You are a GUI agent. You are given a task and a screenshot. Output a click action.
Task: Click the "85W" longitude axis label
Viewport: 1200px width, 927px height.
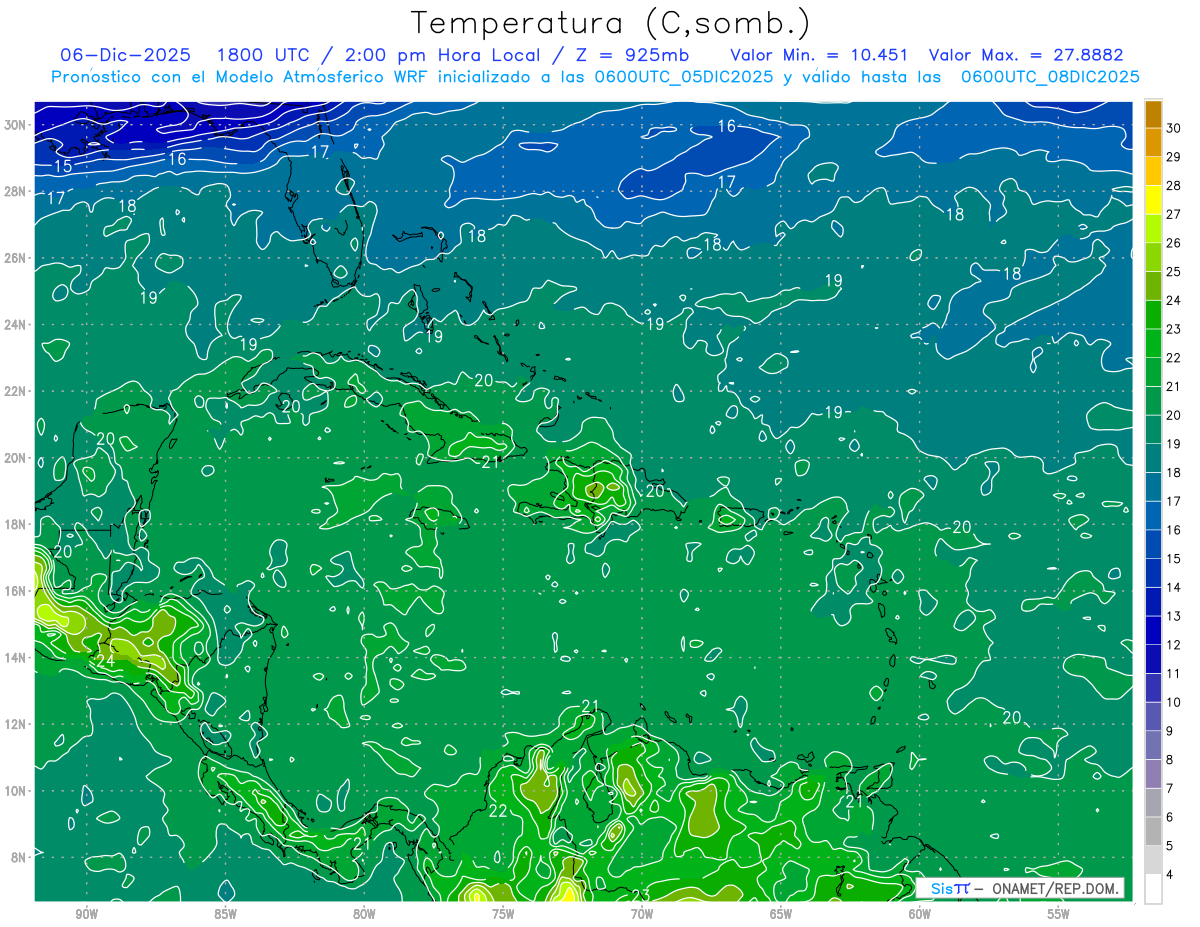225,914
